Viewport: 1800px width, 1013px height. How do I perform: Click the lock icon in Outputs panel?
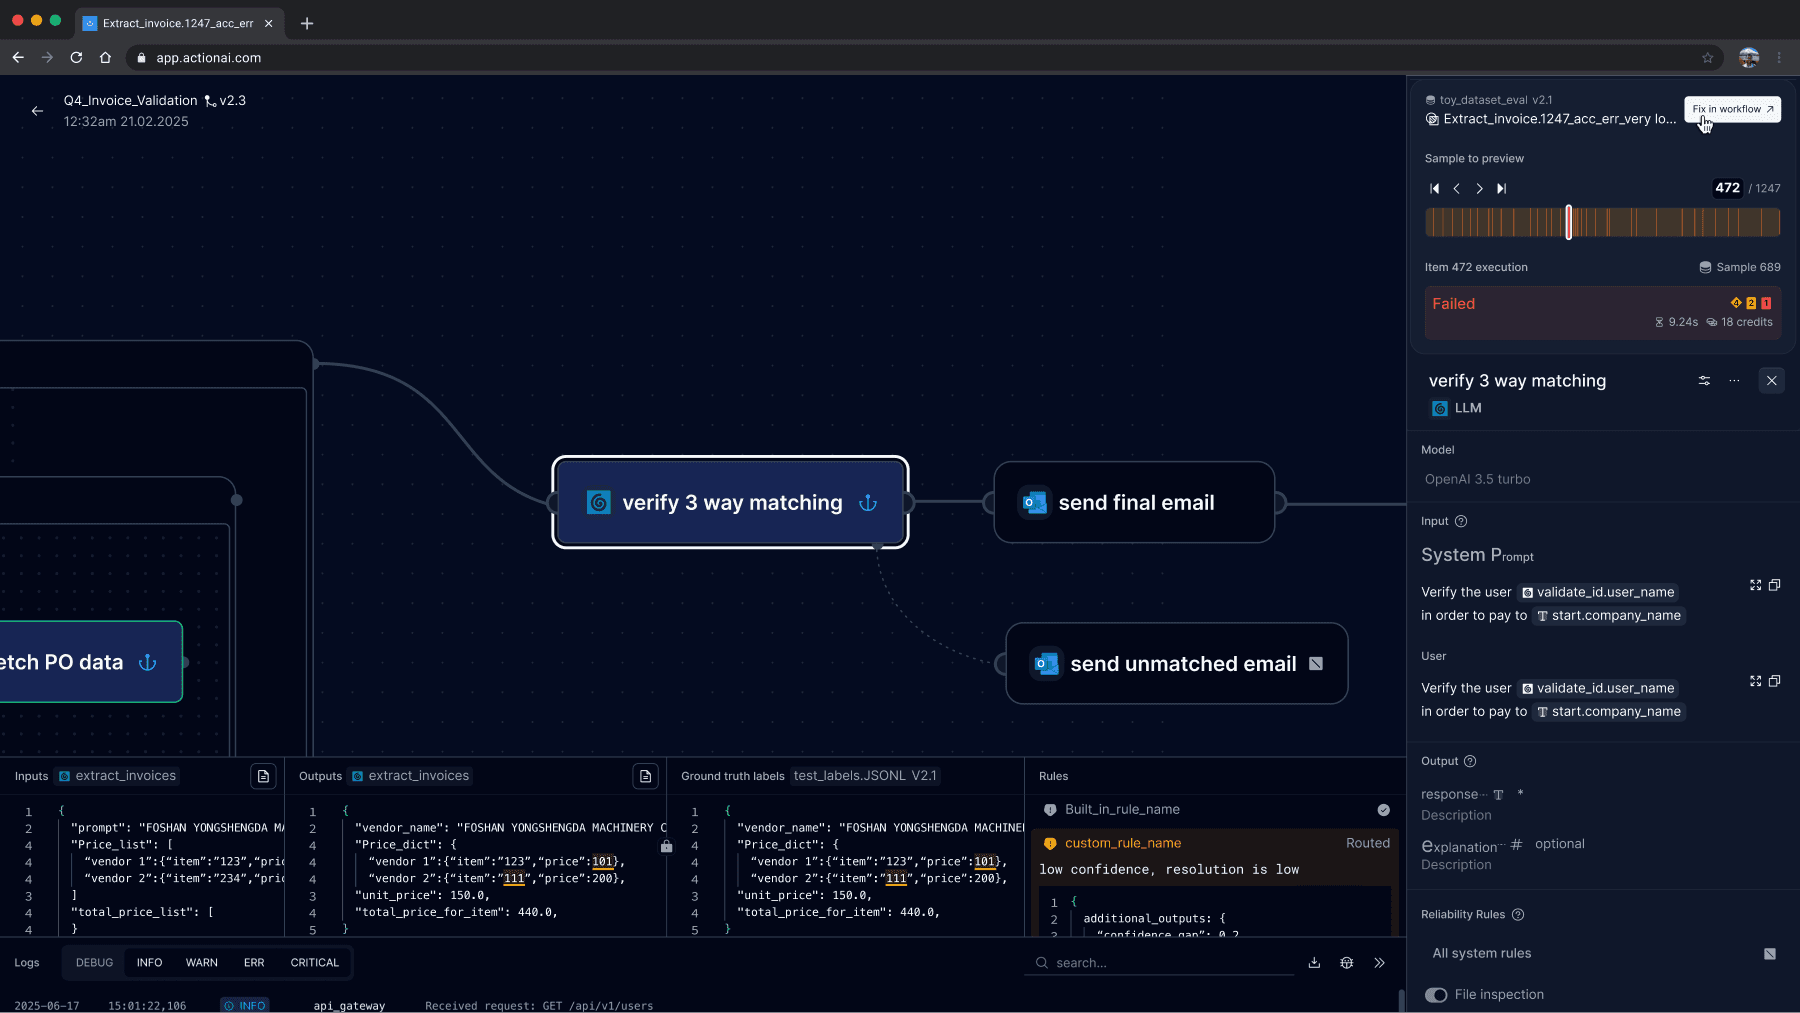click(x=666, y=846)
